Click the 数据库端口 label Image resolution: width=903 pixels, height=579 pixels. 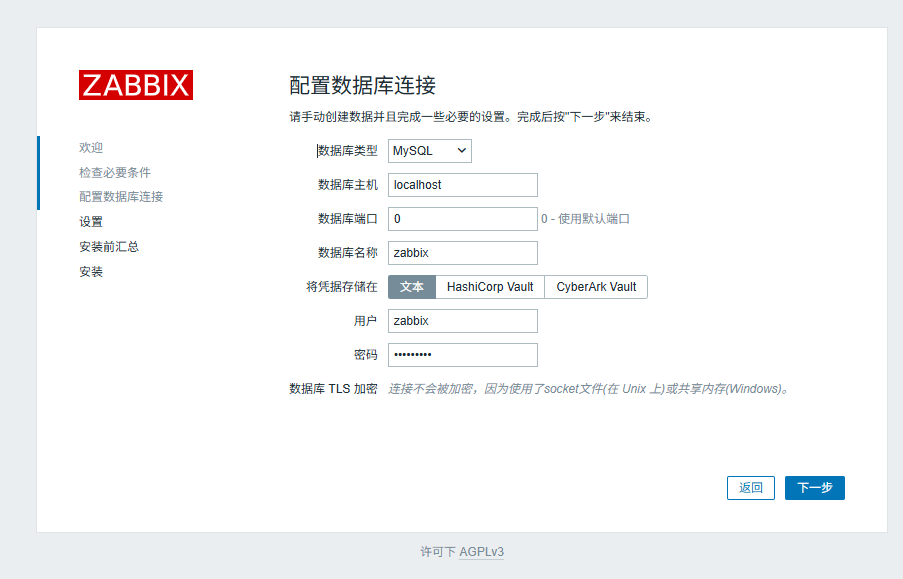[347, 219]
